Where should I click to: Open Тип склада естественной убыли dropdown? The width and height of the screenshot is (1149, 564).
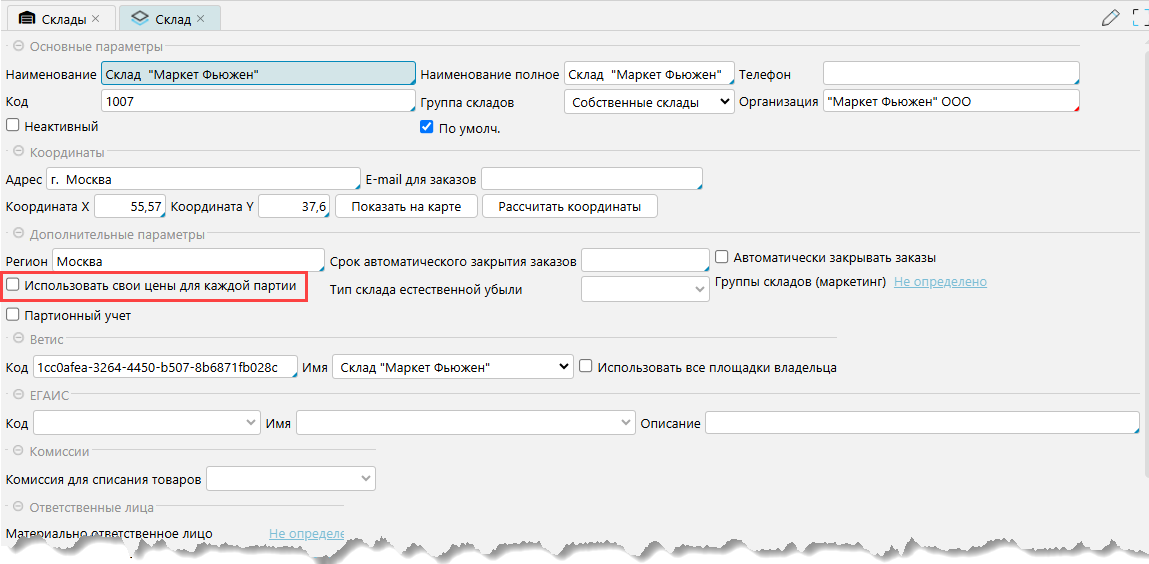[645, 289]
